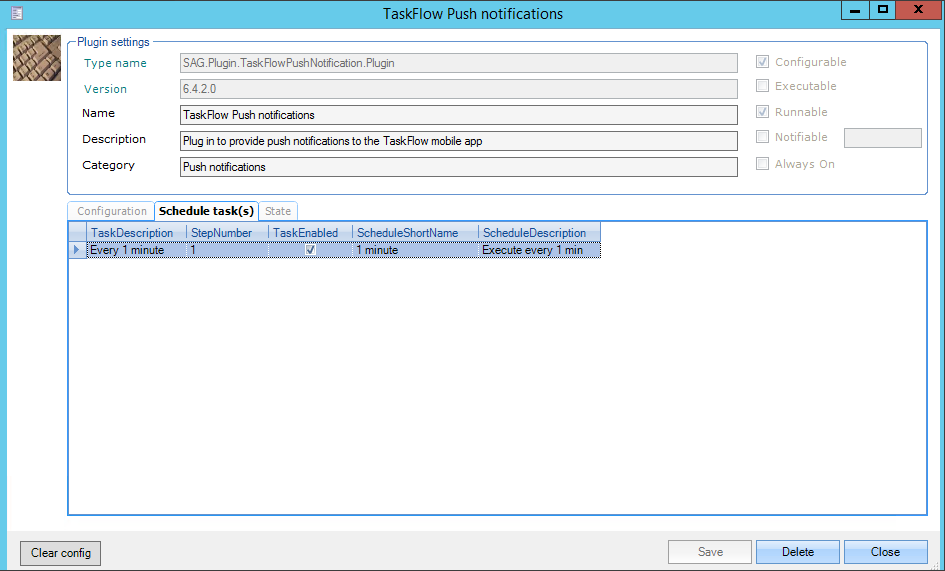Click the Name input field
Image resolution: width=945 pixels, height=571 pixels.
click(x=459, y=115)
